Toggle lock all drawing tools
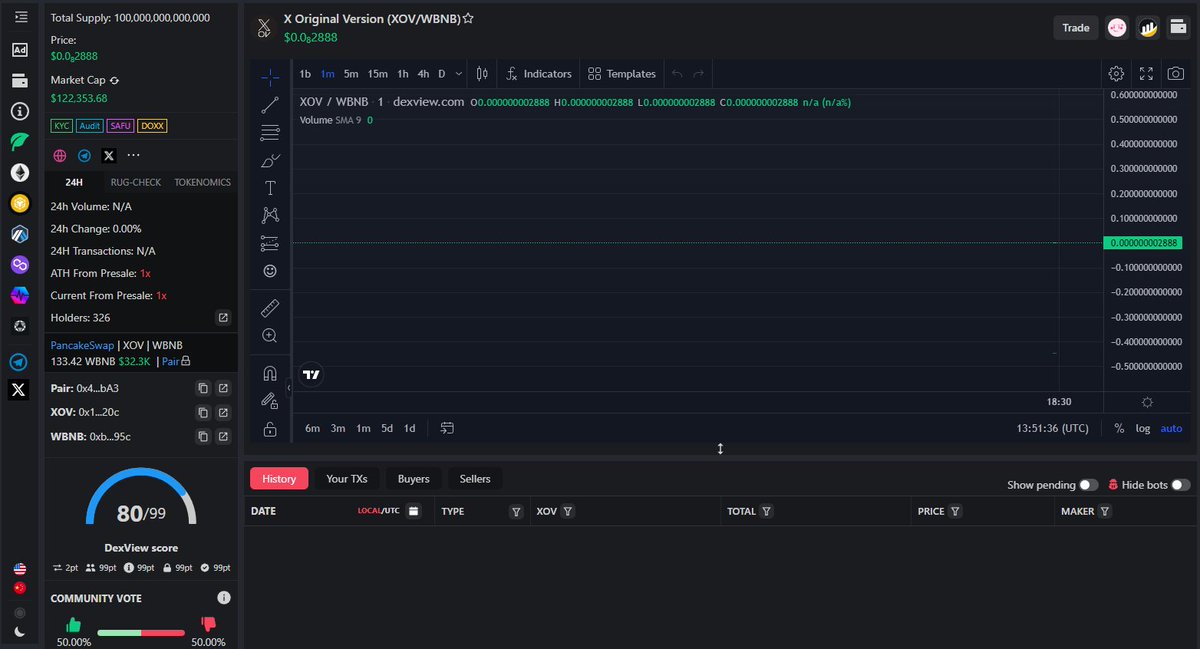 click(270, 429)
